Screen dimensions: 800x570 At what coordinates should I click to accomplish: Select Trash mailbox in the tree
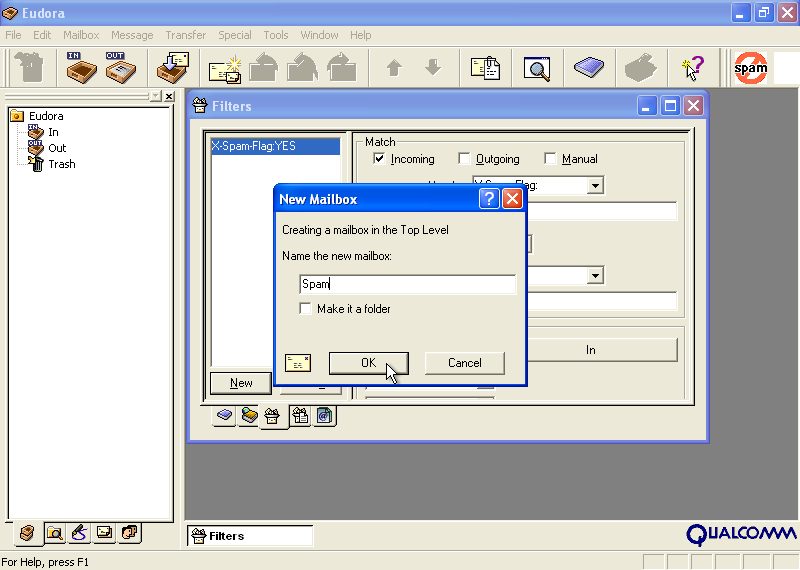click(x=62, y=164)
